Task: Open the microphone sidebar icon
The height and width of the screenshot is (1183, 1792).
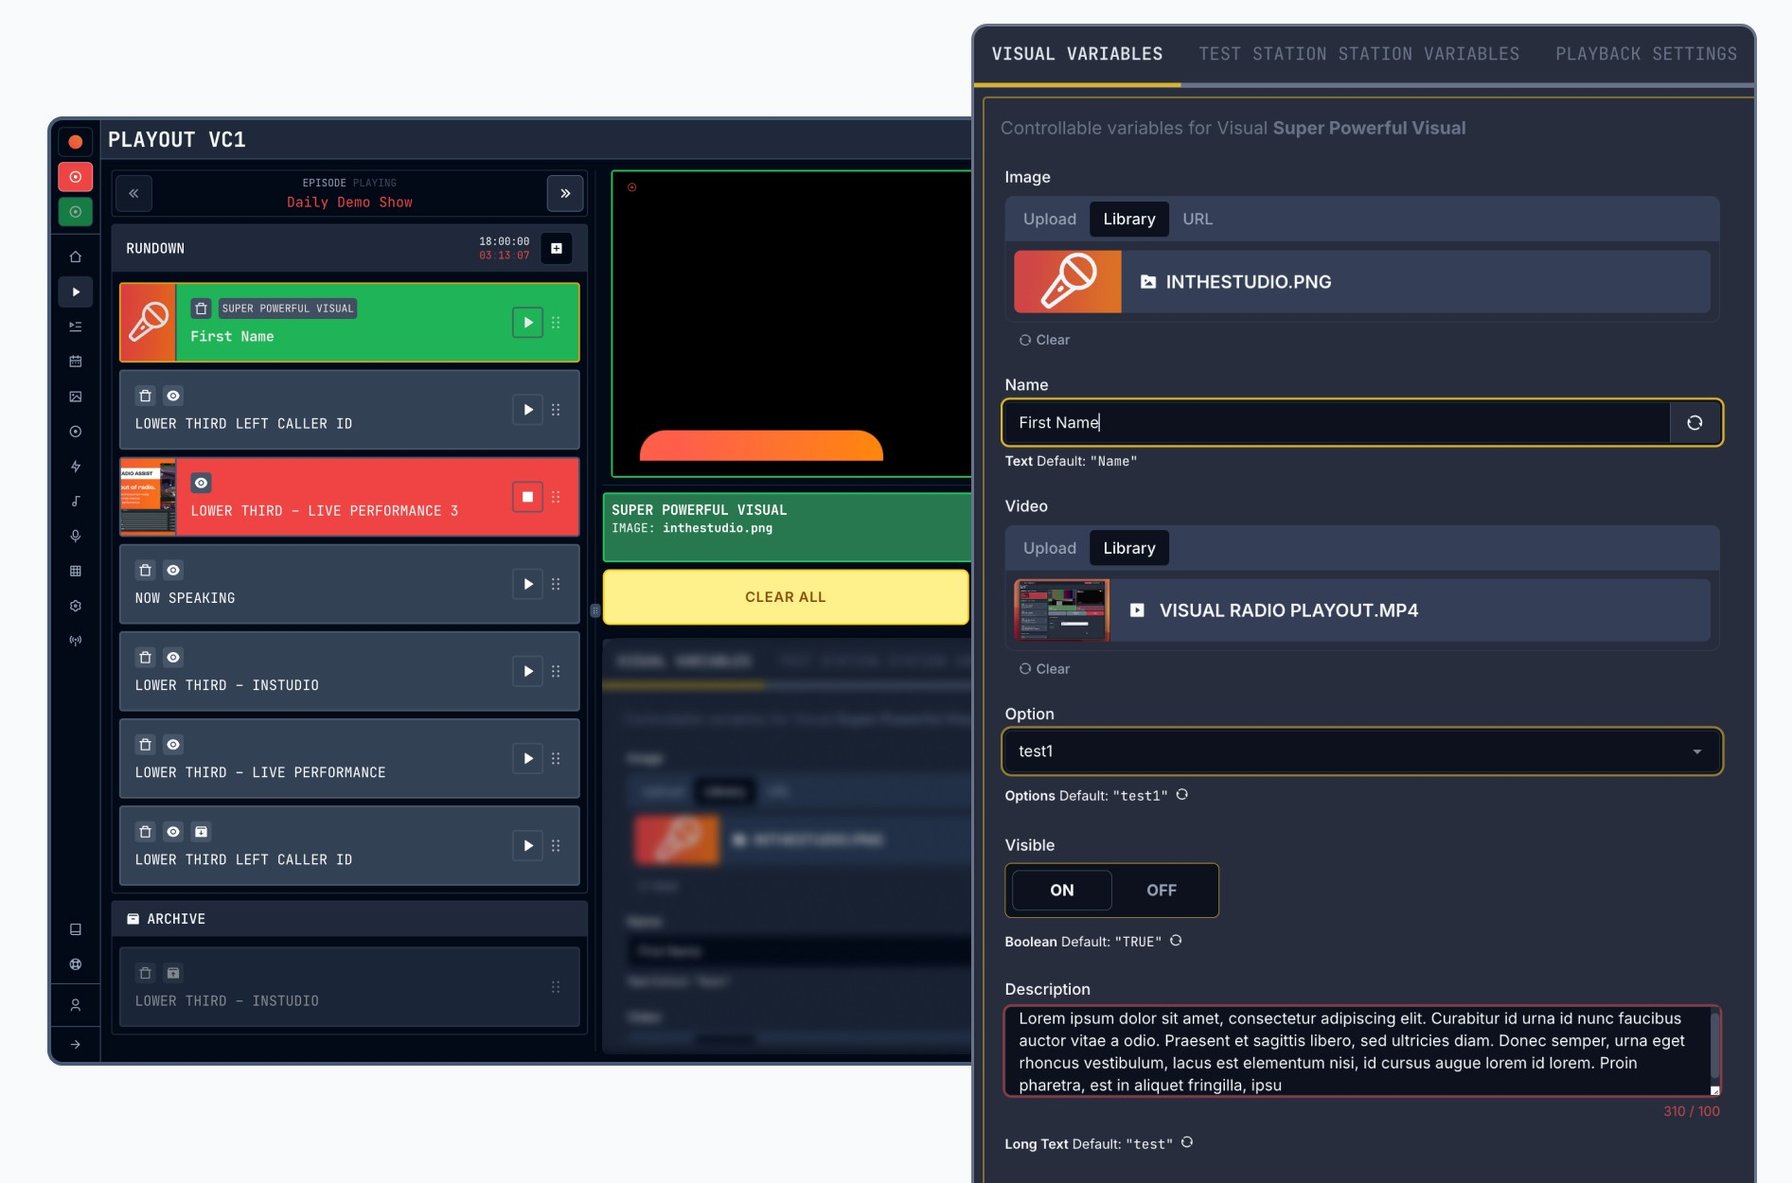Action: (x=75, y=536)
